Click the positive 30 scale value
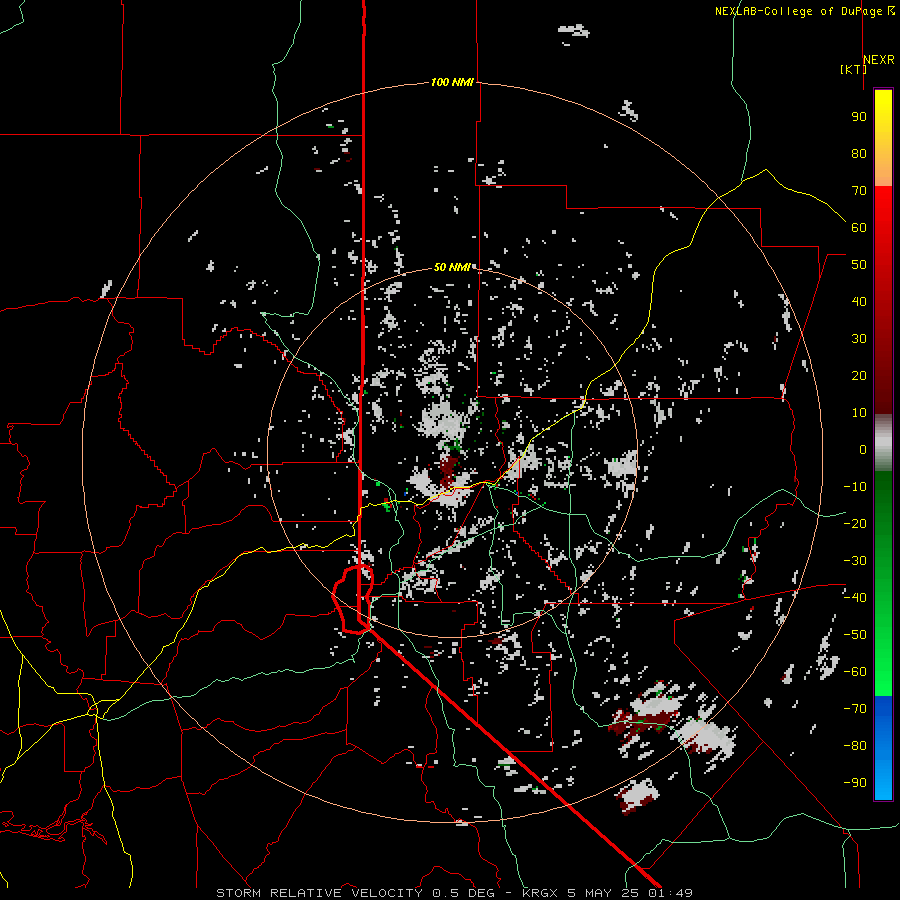 click(859, 339)
